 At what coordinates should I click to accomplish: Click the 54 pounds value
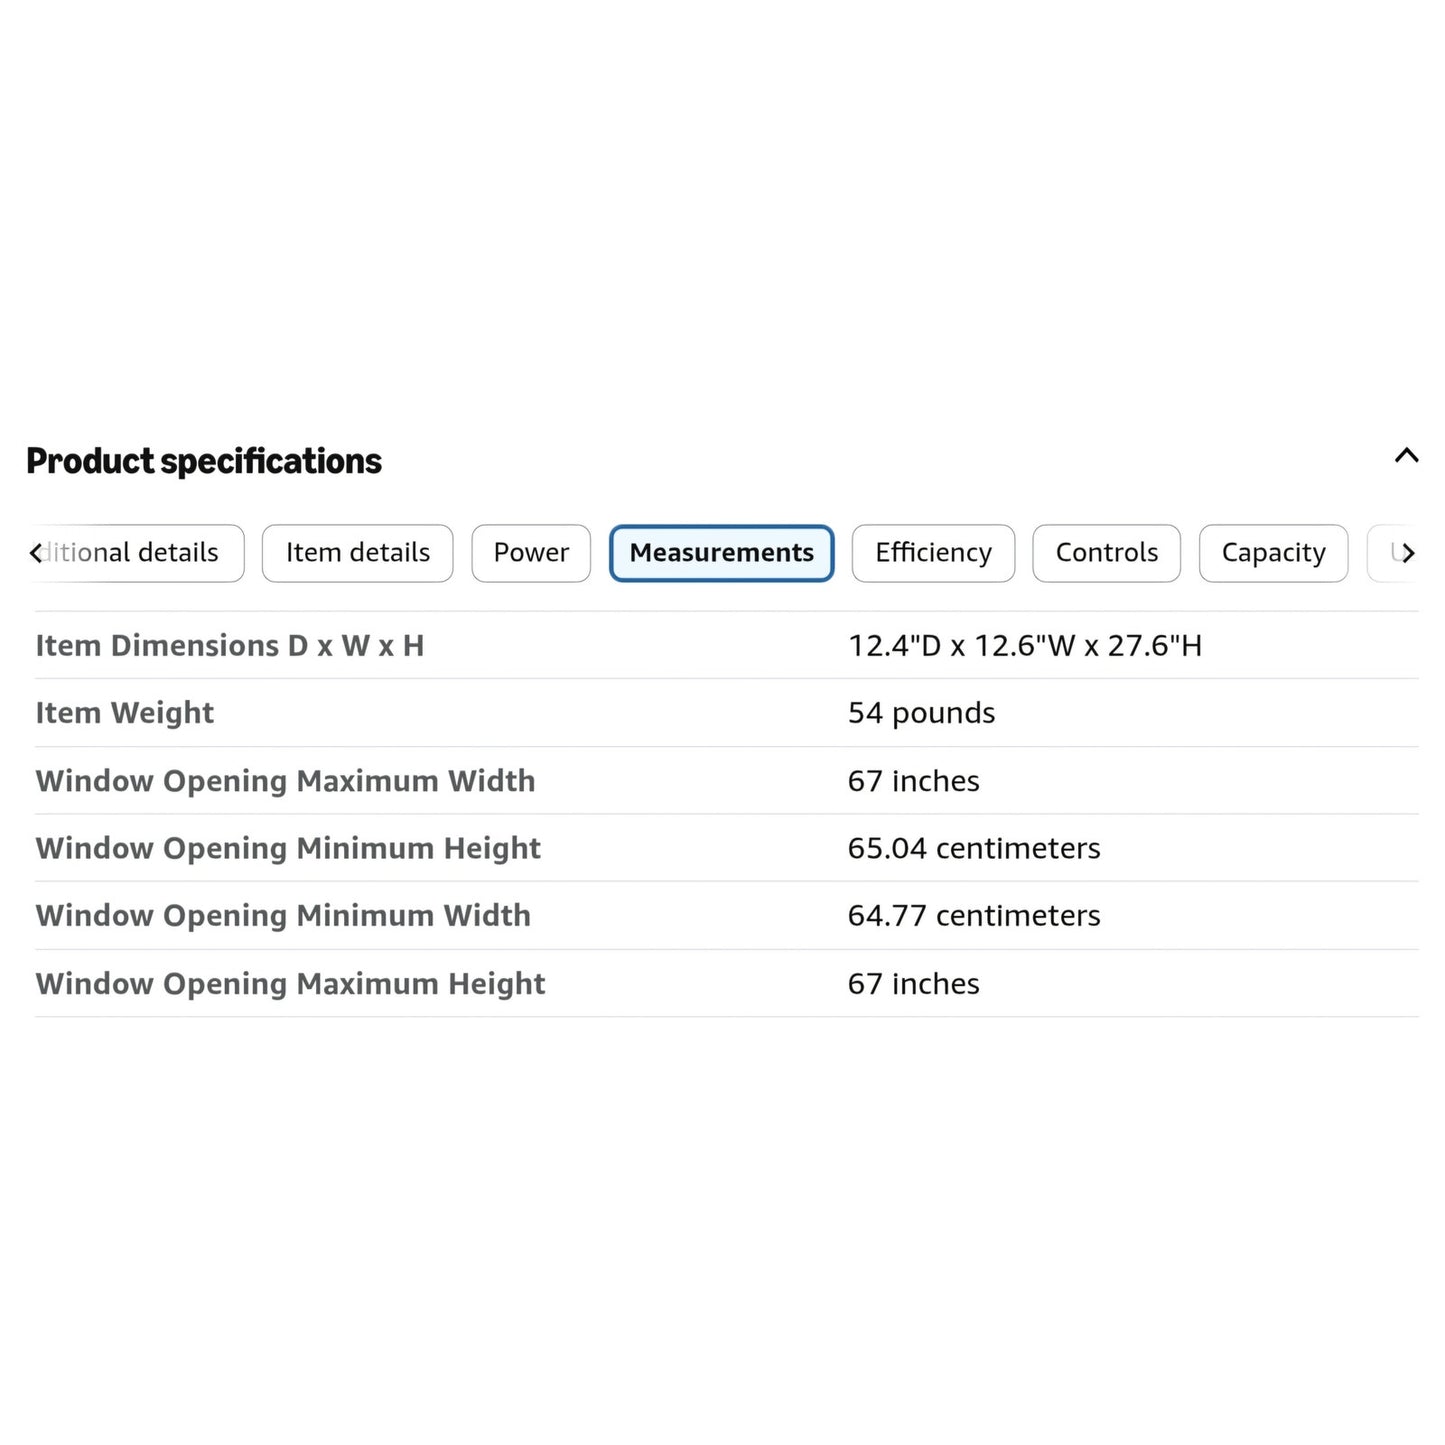coord(921,713)
